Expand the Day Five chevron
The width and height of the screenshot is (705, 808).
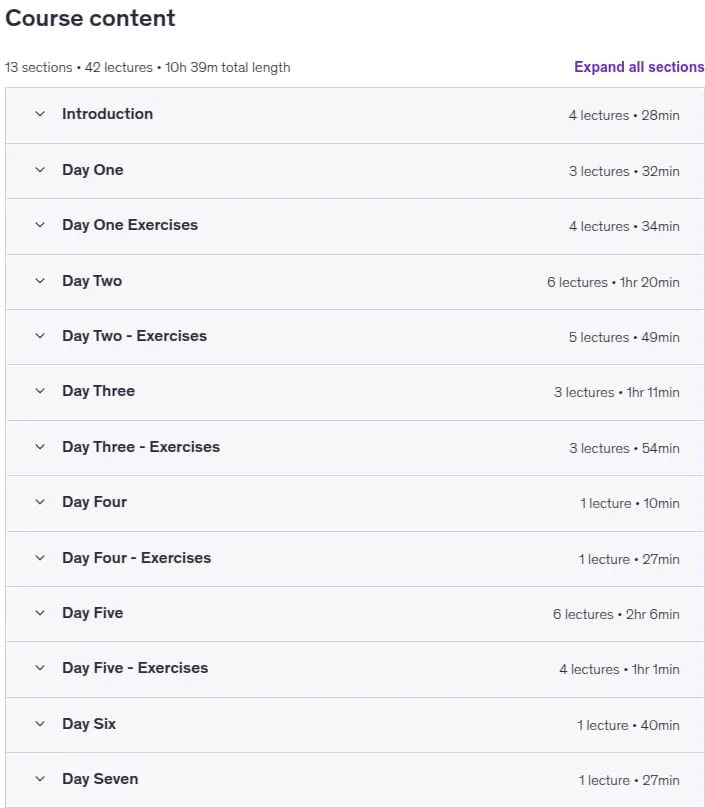pos(40,613)
